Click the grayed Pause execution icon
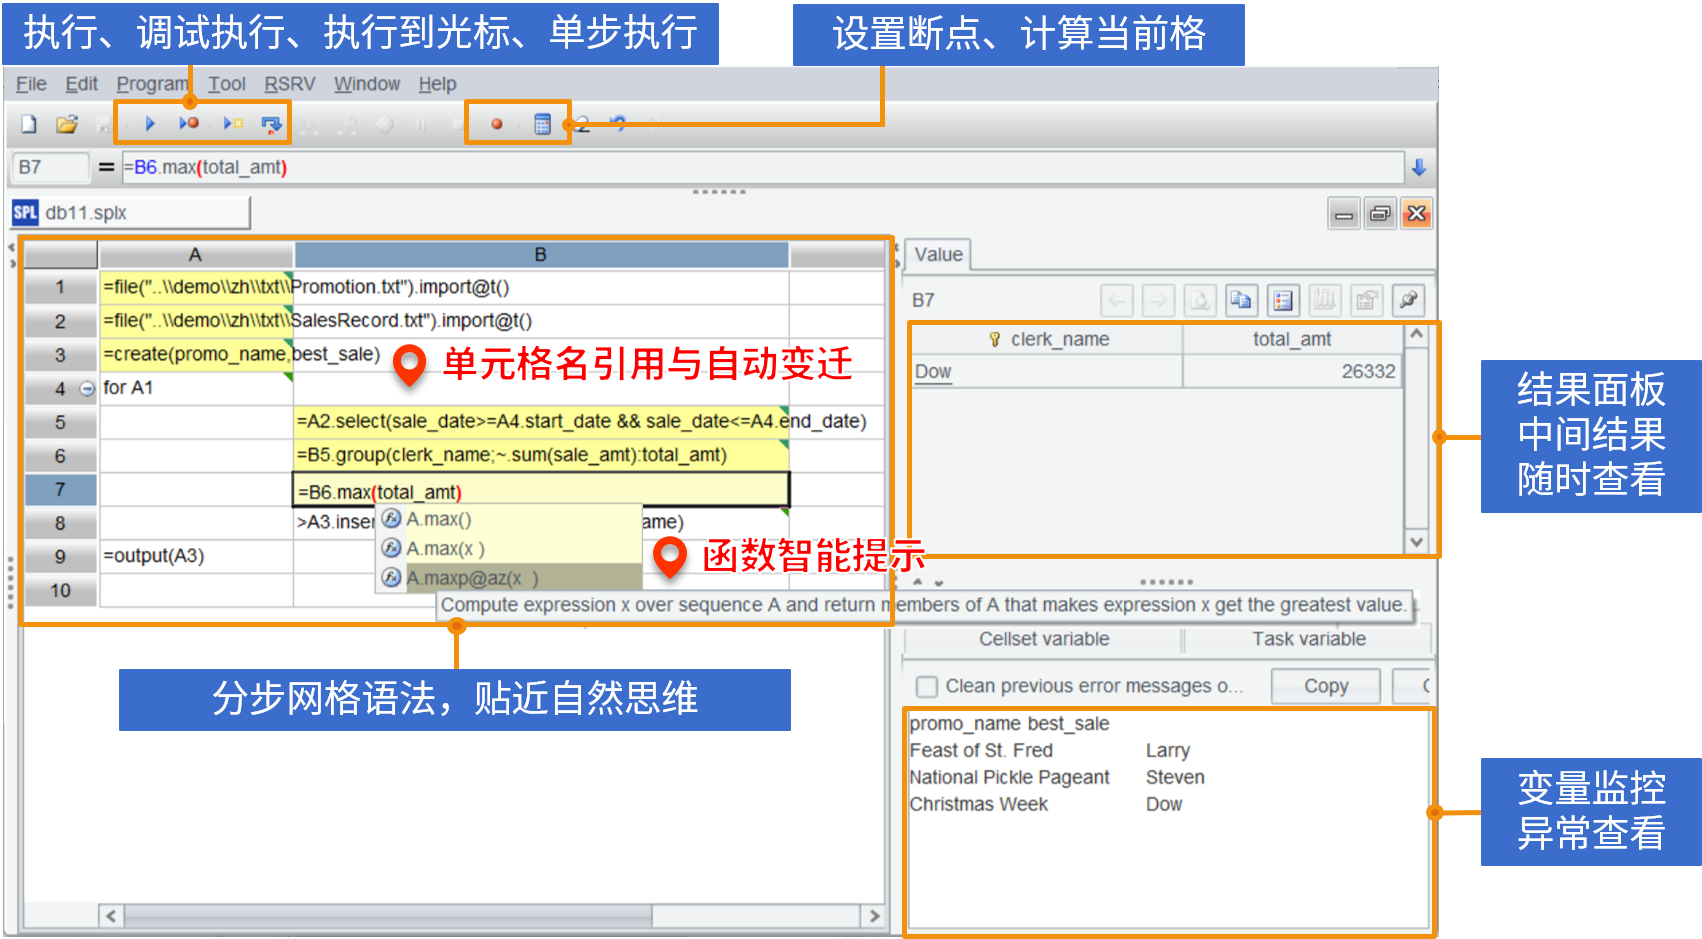1702x939 pixels. tap(421, 124)
